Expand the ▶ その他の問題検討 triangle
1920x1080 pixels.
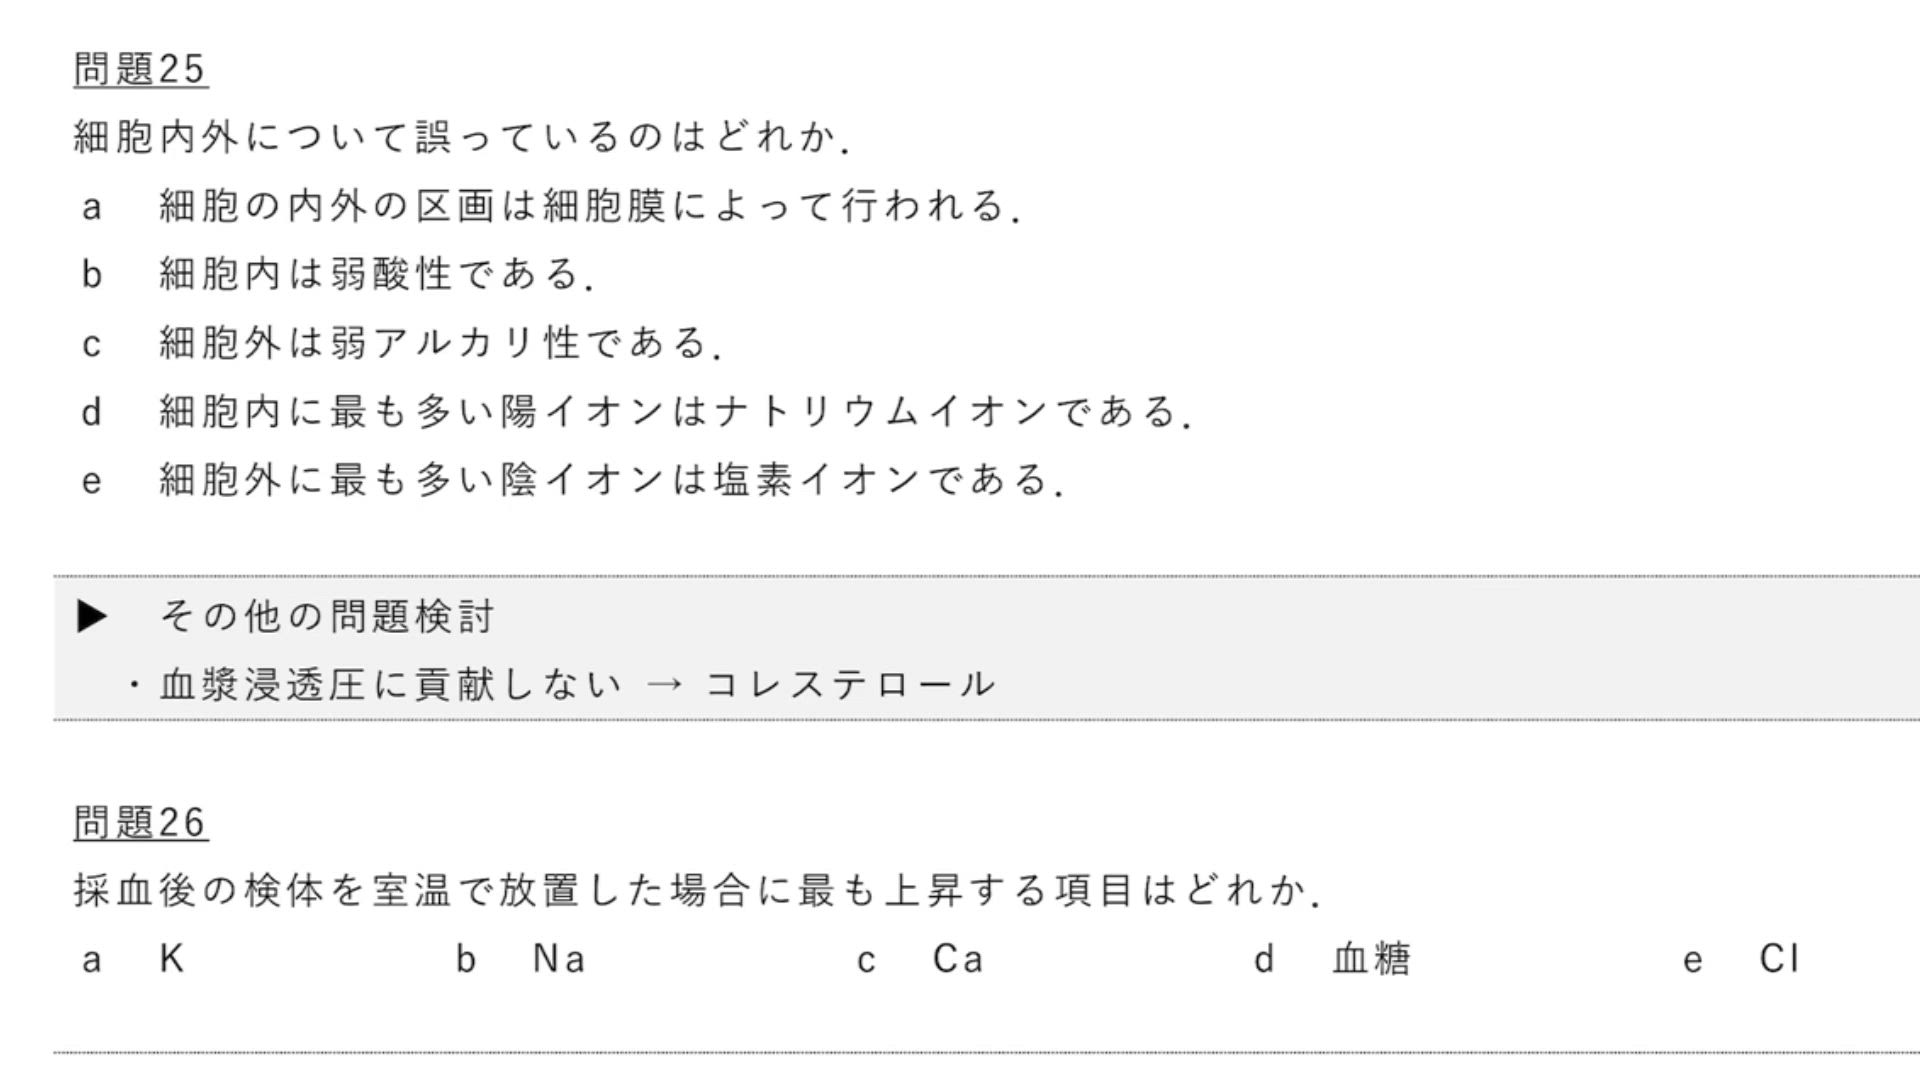[x=92, y=617]
